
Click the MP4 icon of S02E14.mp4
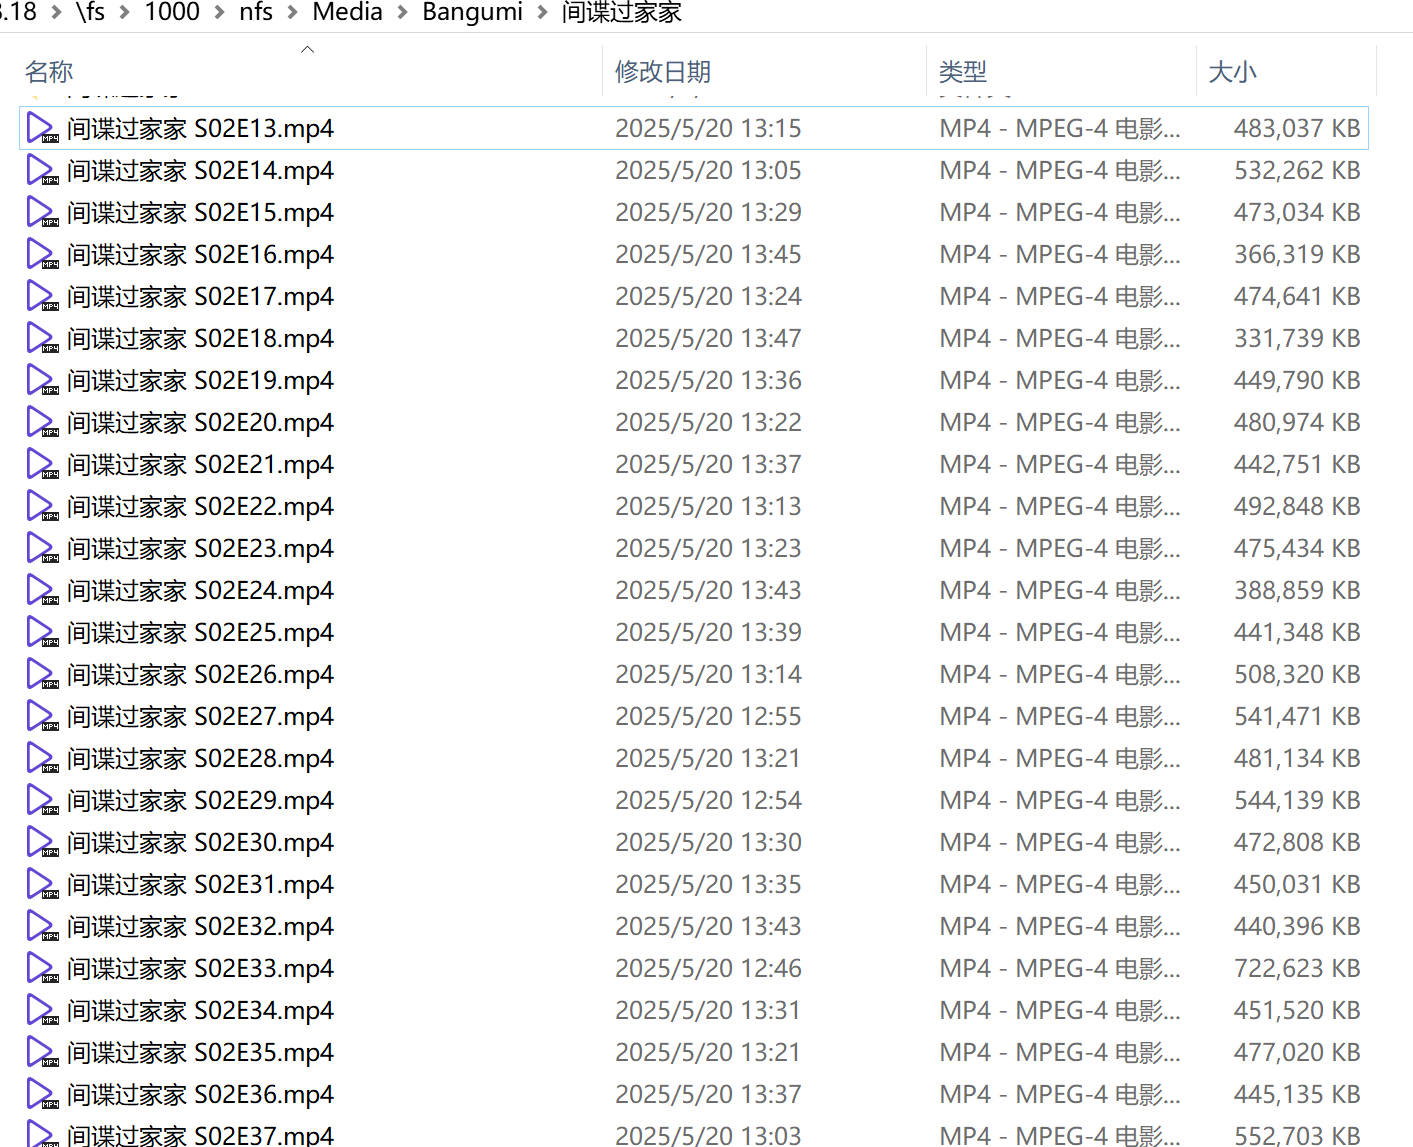click(x=42, y=170)
